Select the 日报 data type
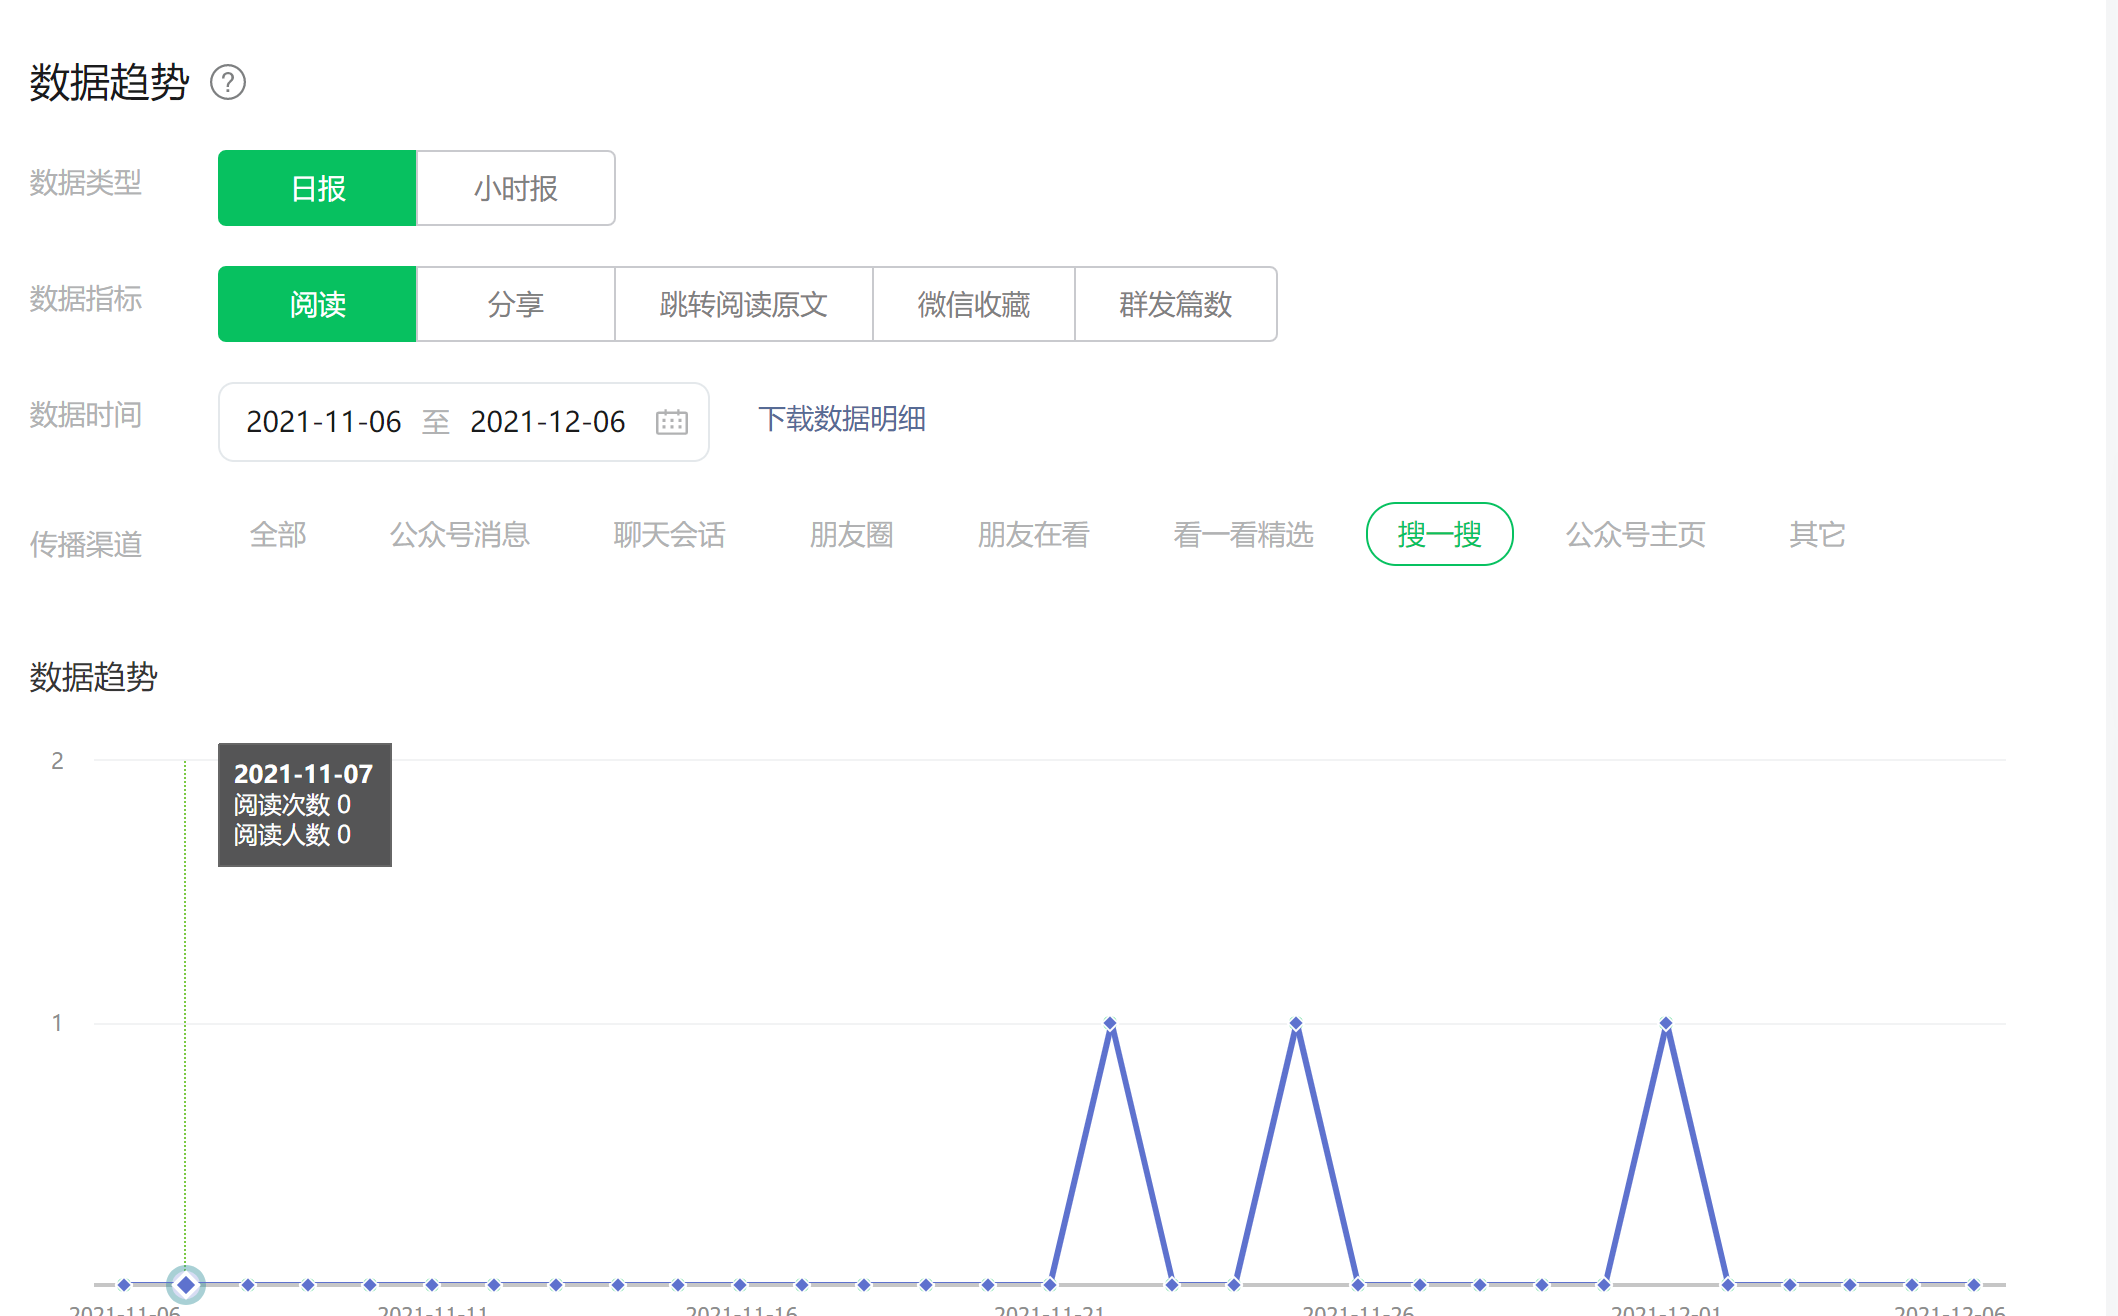The height and width of the screenshot is (1316, 2118). click(x=317, y=188)
